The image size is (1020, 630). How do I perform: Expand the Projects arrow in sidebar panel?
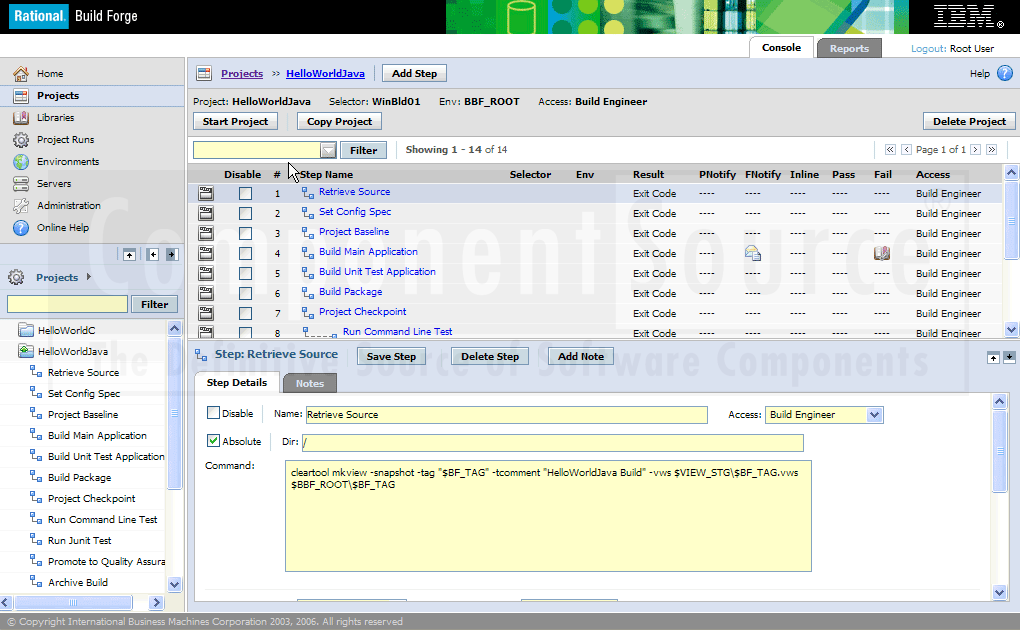[x=88, y=277]
